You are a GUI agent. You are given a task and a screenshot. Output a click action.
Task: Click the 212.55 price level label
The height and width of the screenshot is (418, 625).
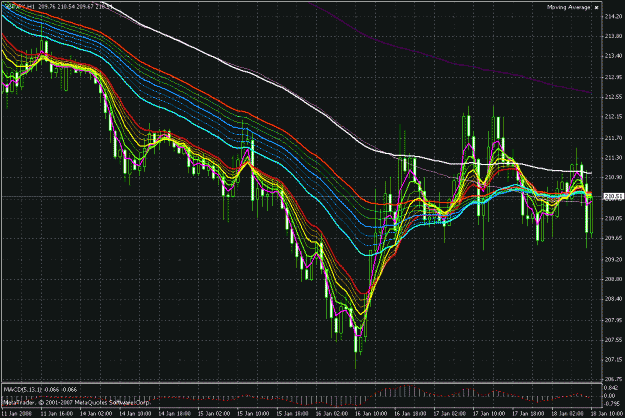pyautogui.click(x=614, y=96)
